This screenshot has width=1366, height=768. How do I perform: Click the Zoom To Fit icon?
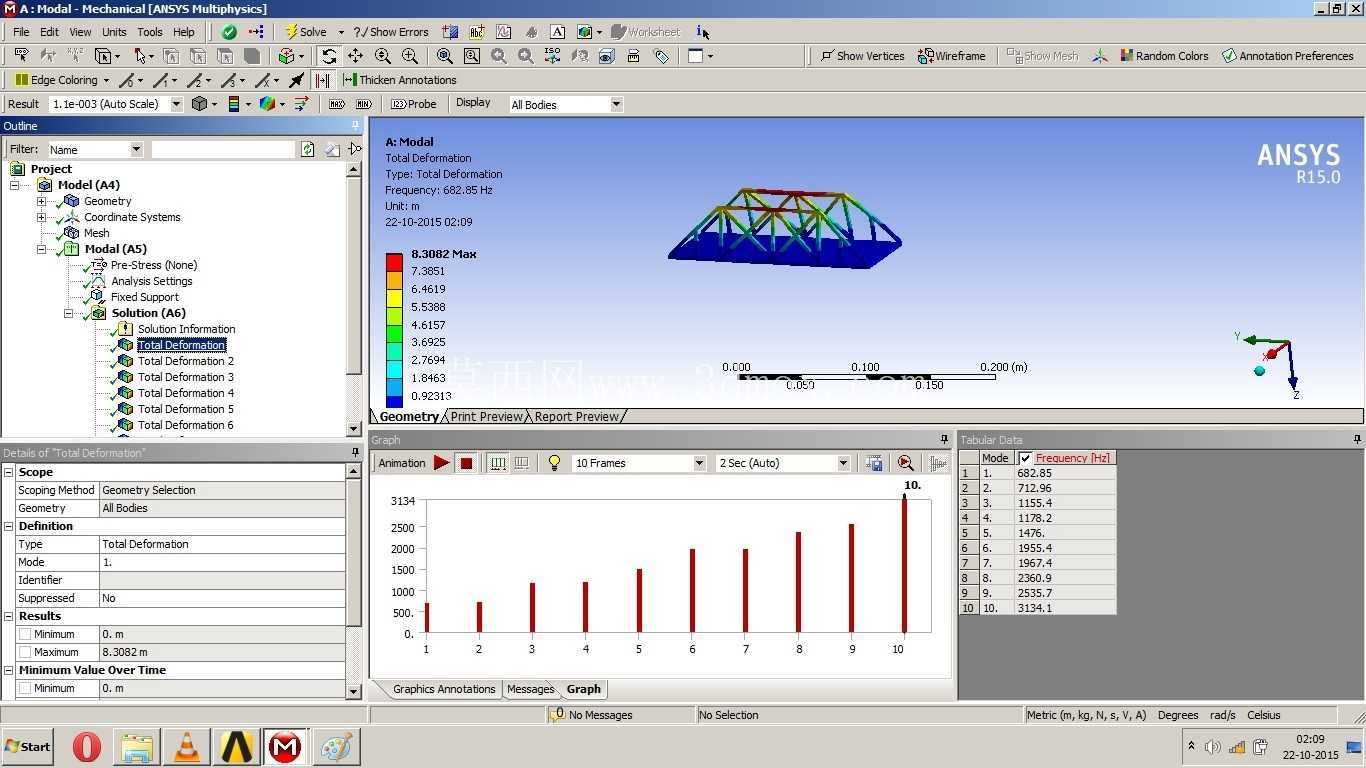click(x=445, y=56)
